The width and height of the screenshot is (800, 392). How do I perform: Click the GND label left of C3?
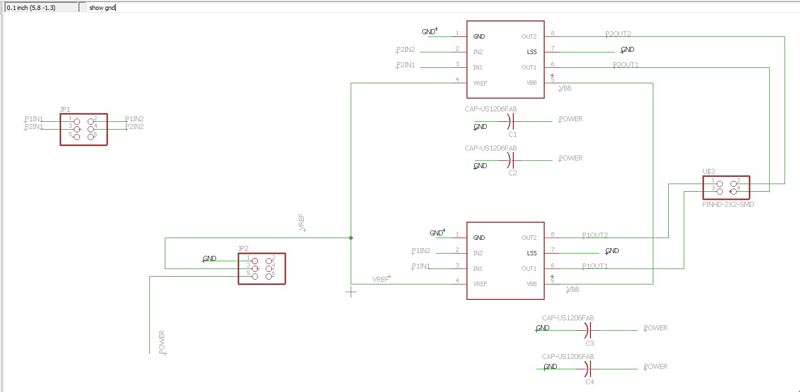pos(542,328)
